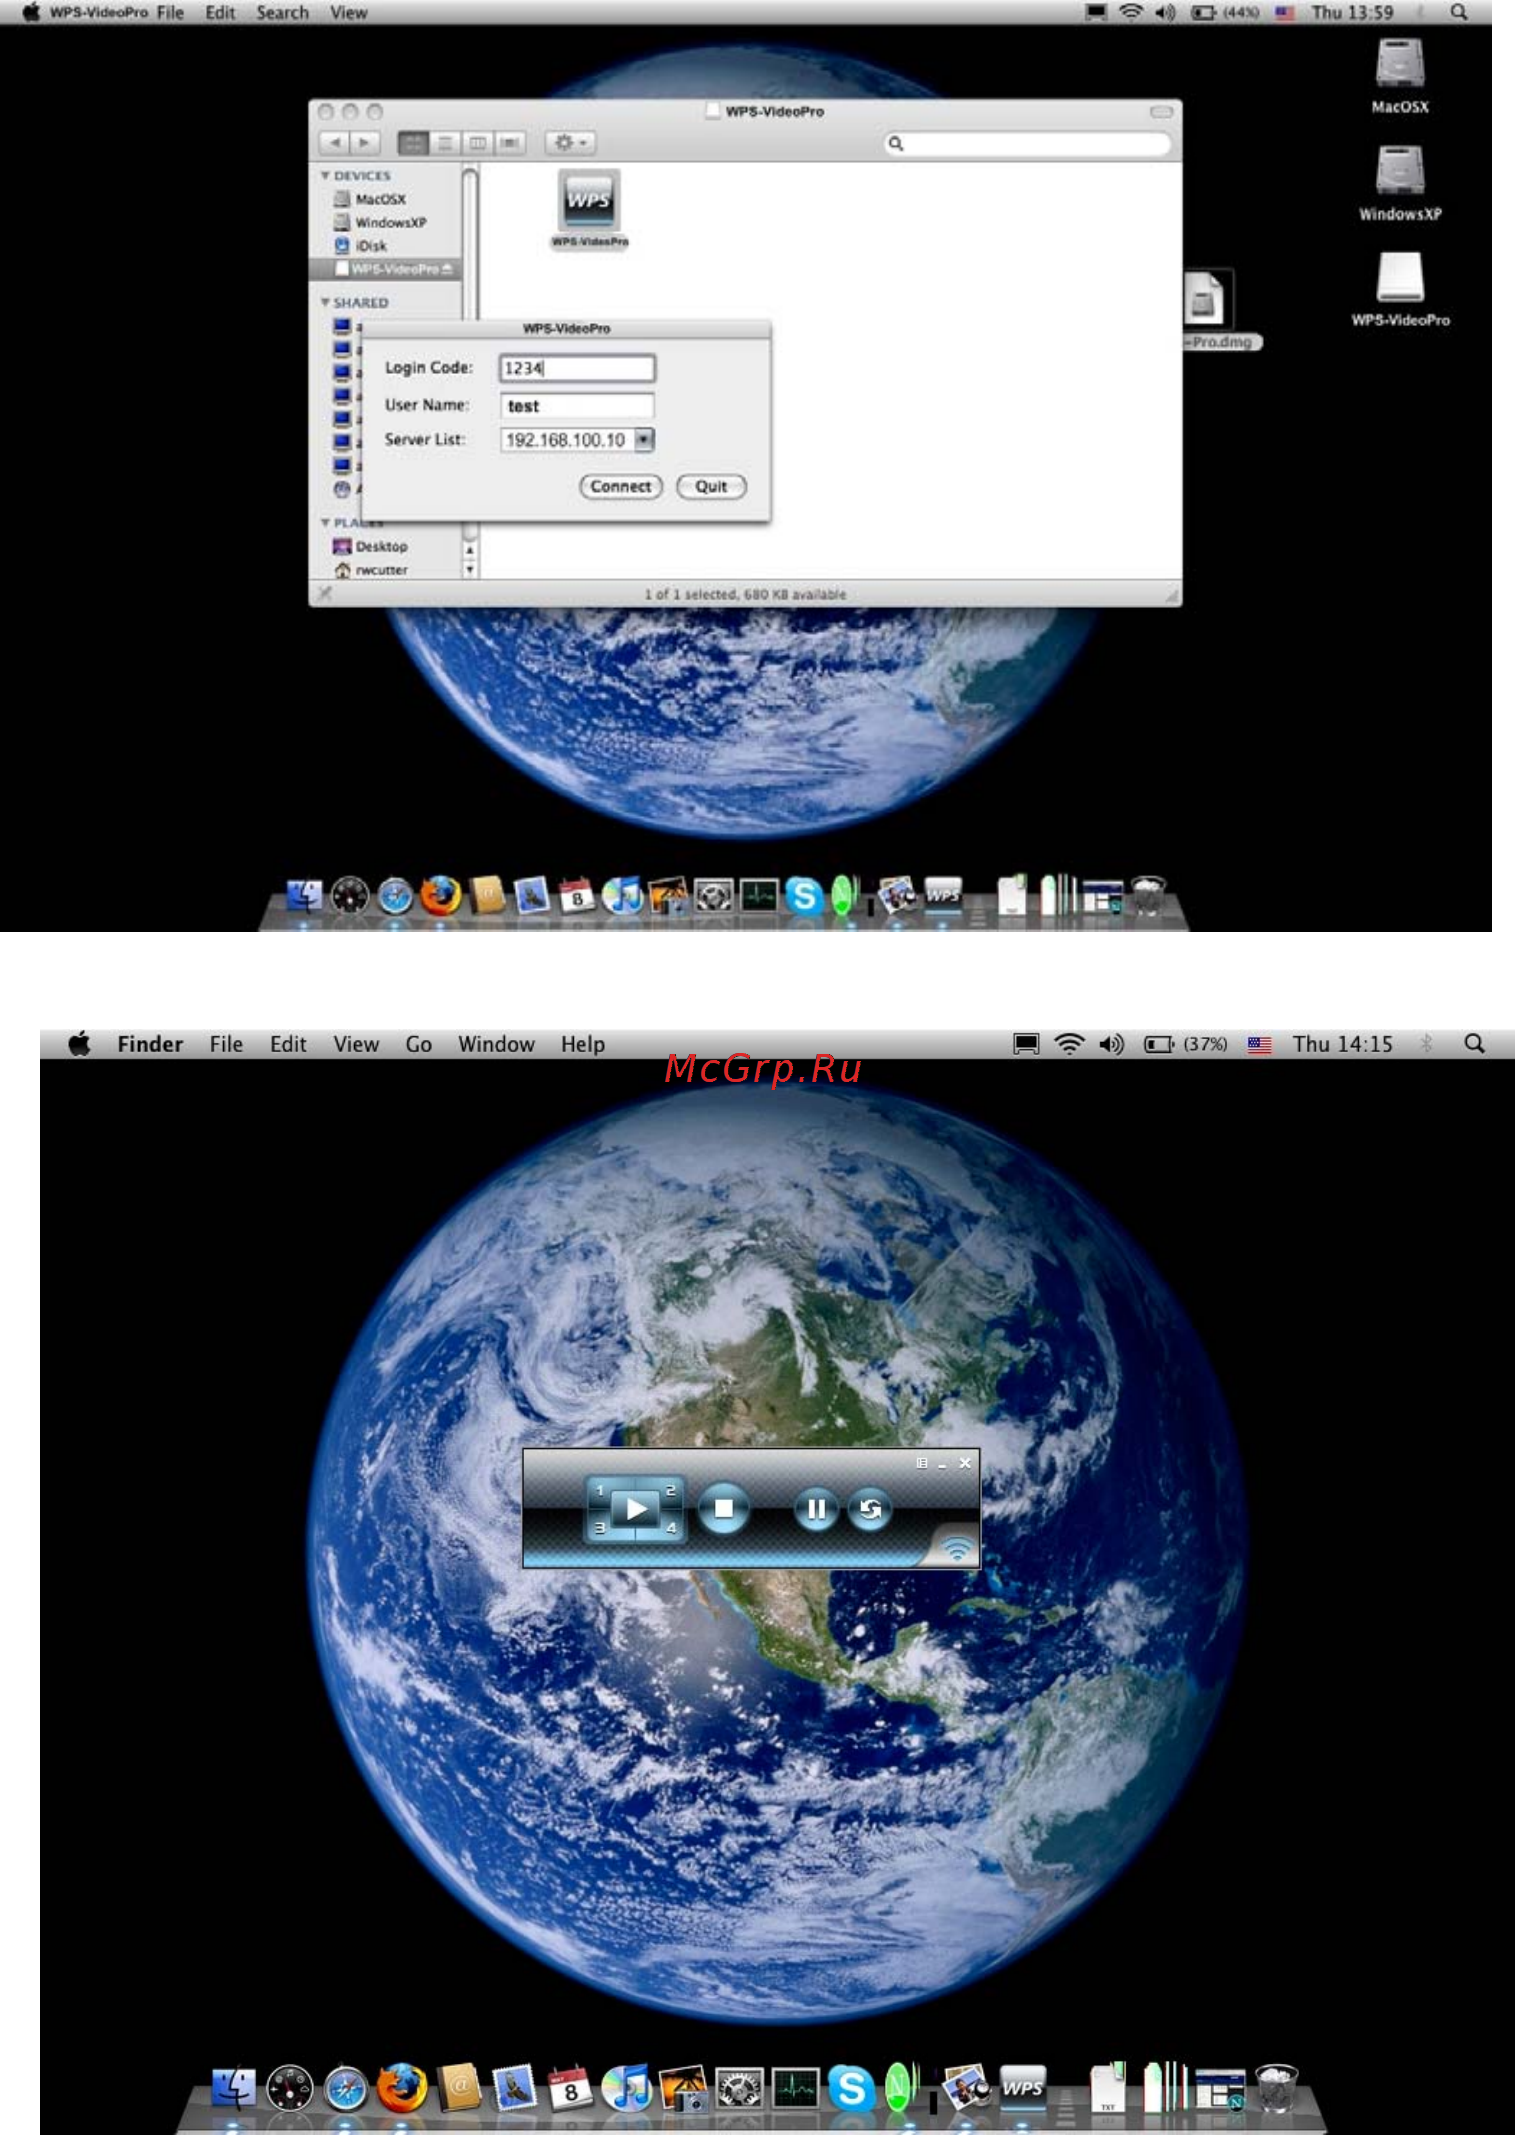Click the User Name field containing test
1515x2135 pixels.
pos(577,405)
